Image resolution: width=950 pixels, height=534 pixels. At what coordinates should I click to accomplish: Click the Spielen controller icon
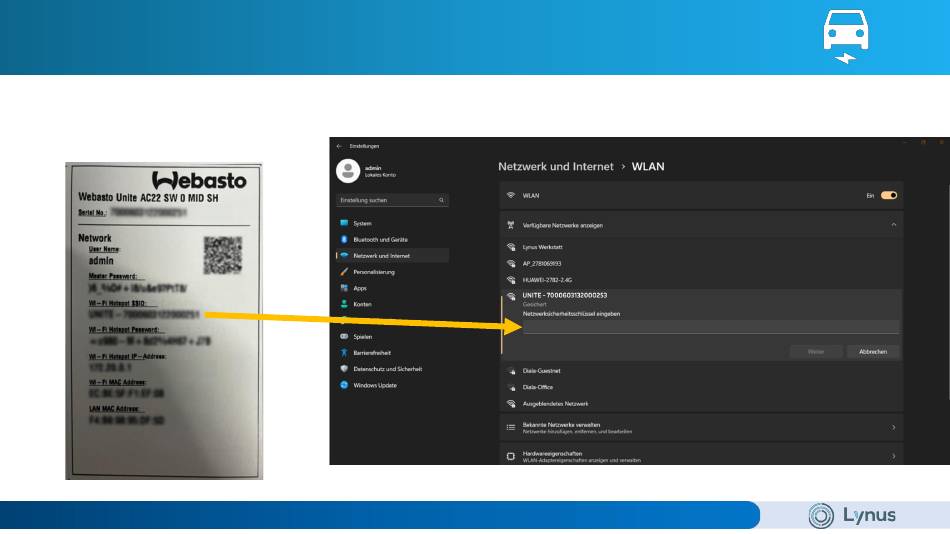point(344,336)
